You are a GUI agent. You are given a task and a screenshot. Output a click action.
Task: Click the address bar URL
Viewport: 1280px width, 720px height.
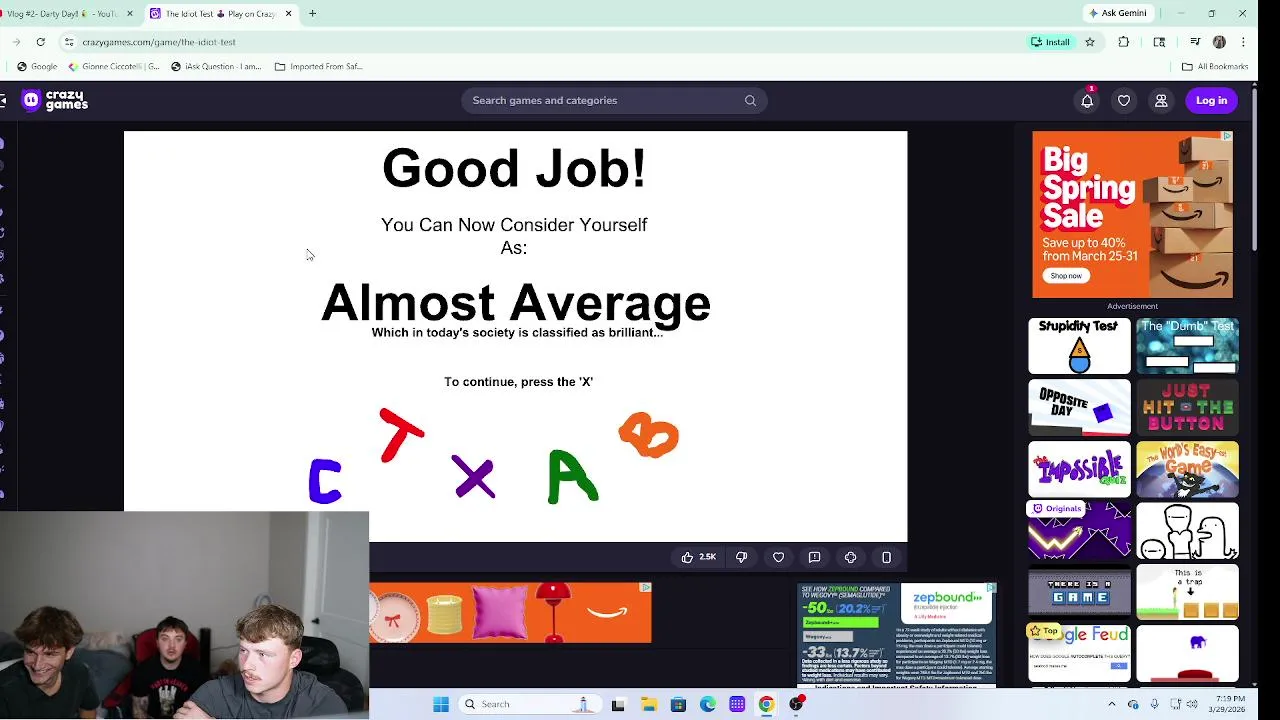159,42
